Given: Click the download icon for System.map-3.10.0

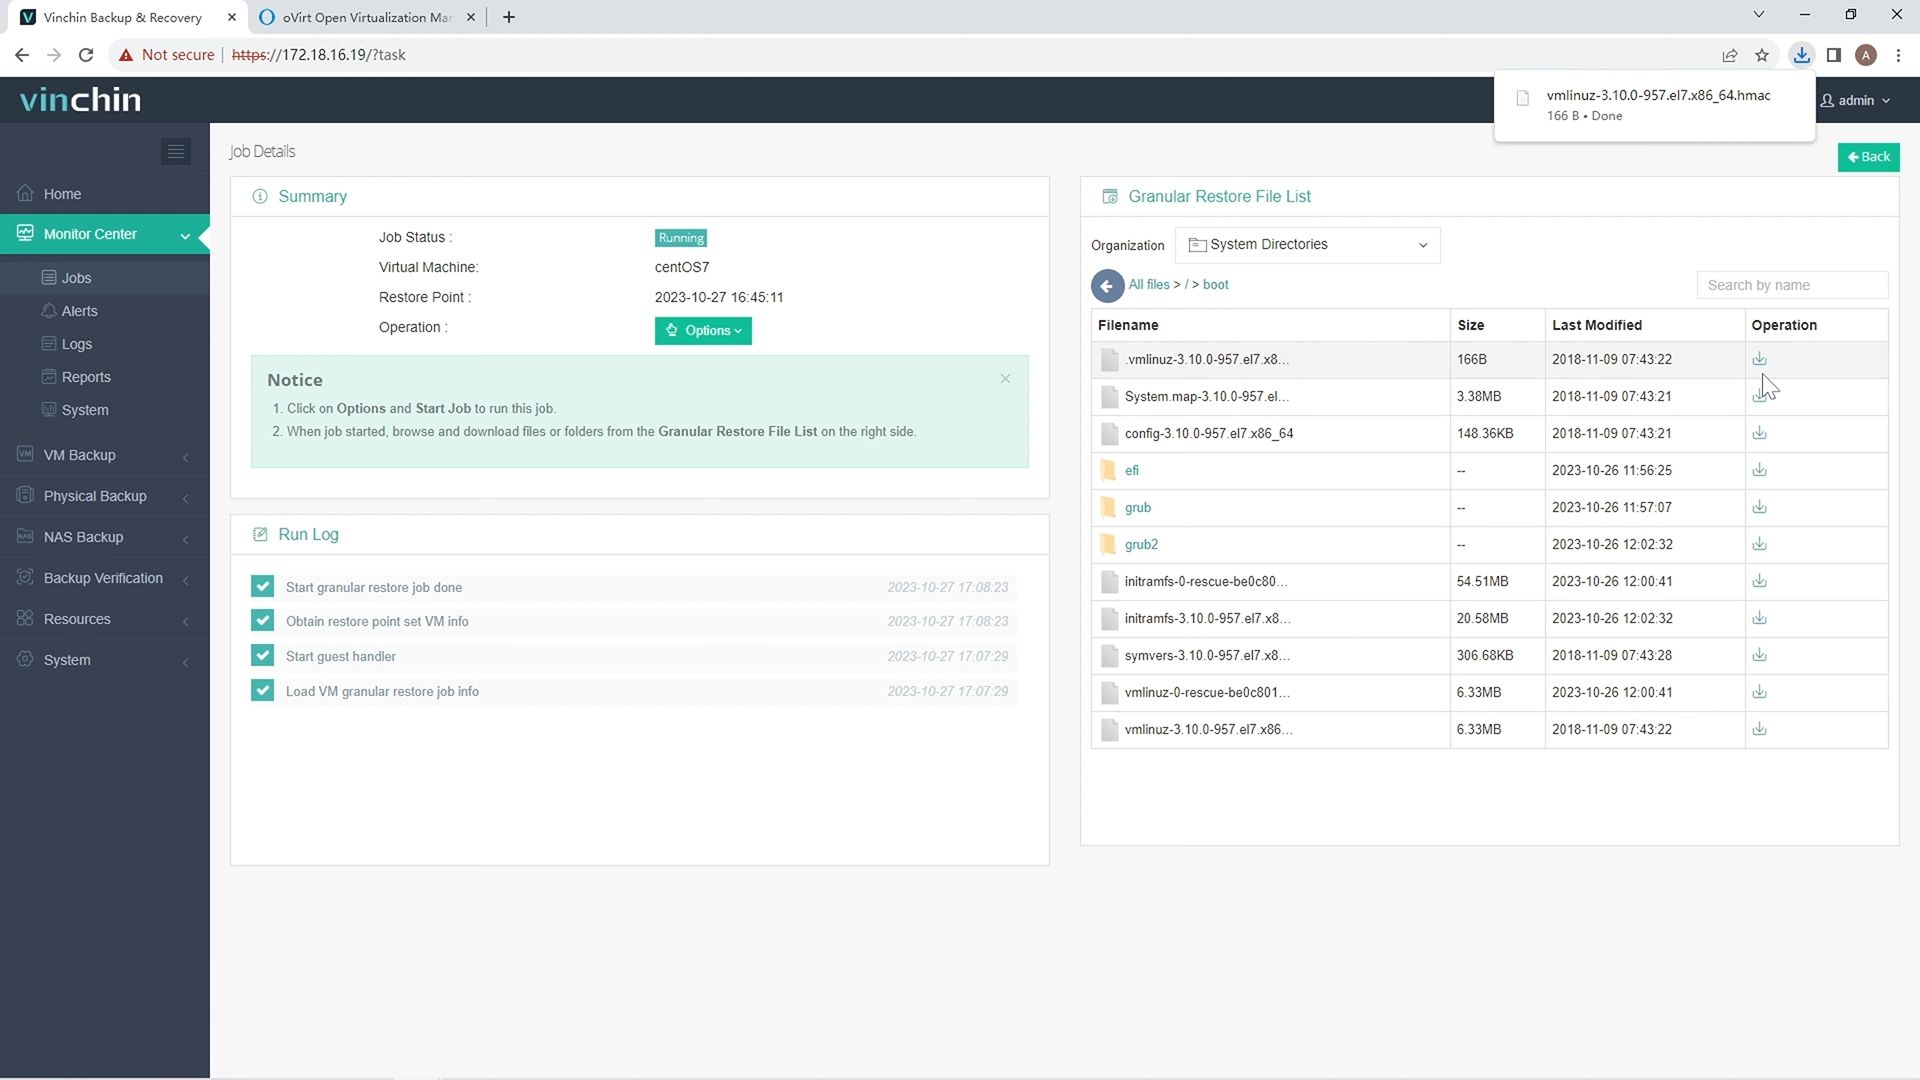Looking at the screenshot, I should (1758, 396).
